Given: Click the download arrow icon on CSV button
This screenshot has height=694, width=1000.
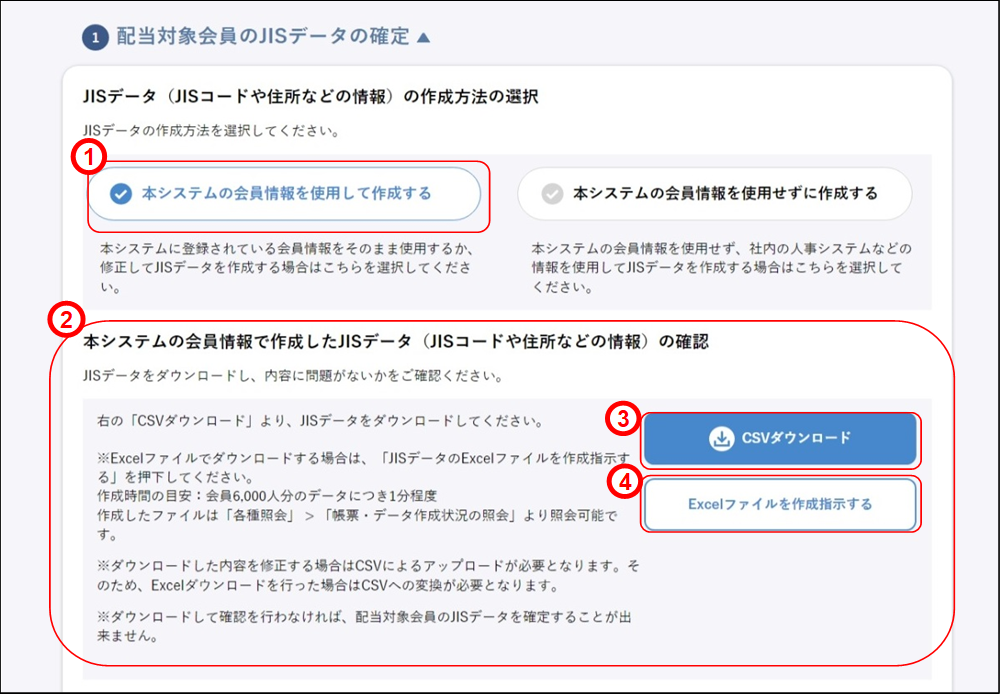Looking at the screenshot, I should tap(720, 439).
